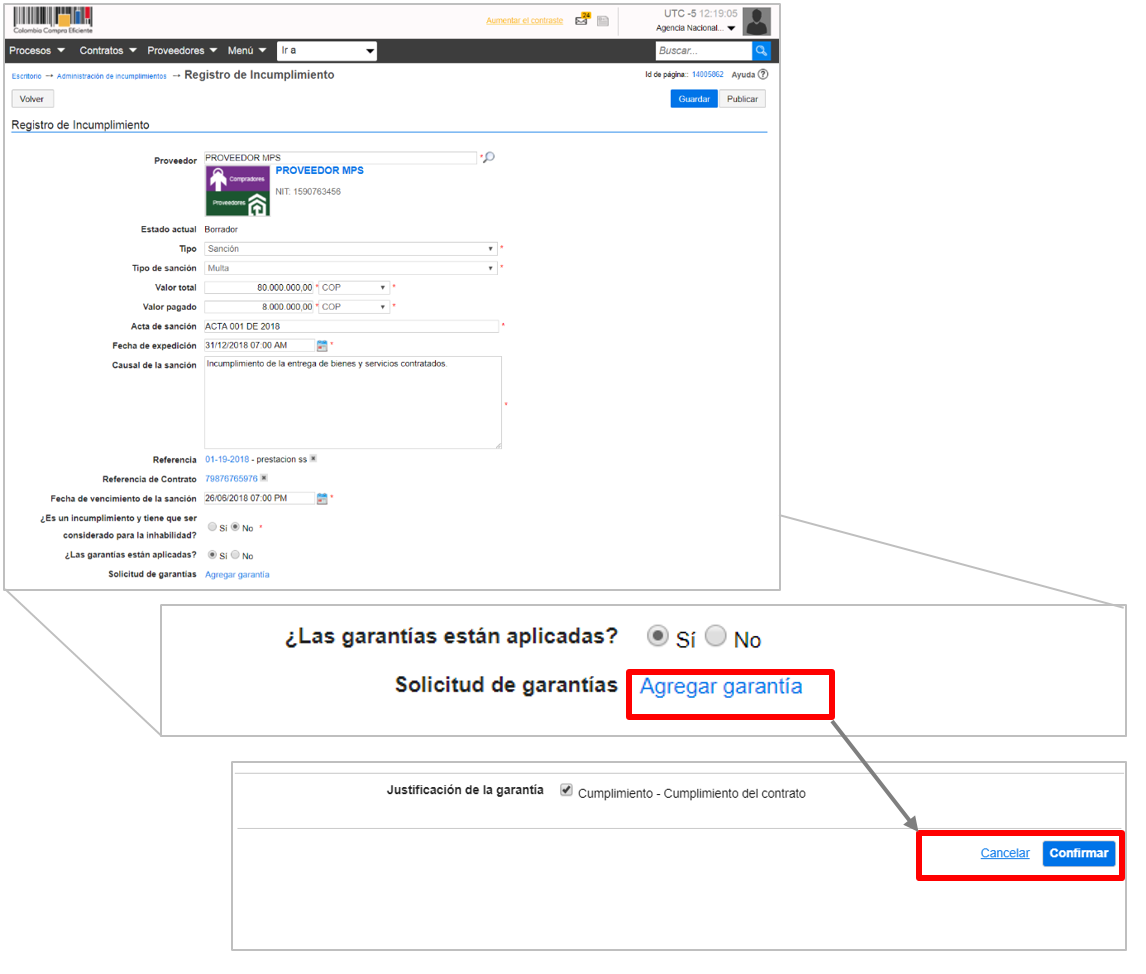Uncheck Cumplimiento del contrato checkbox
1146x974 pixels.
(x=567, y=790)
